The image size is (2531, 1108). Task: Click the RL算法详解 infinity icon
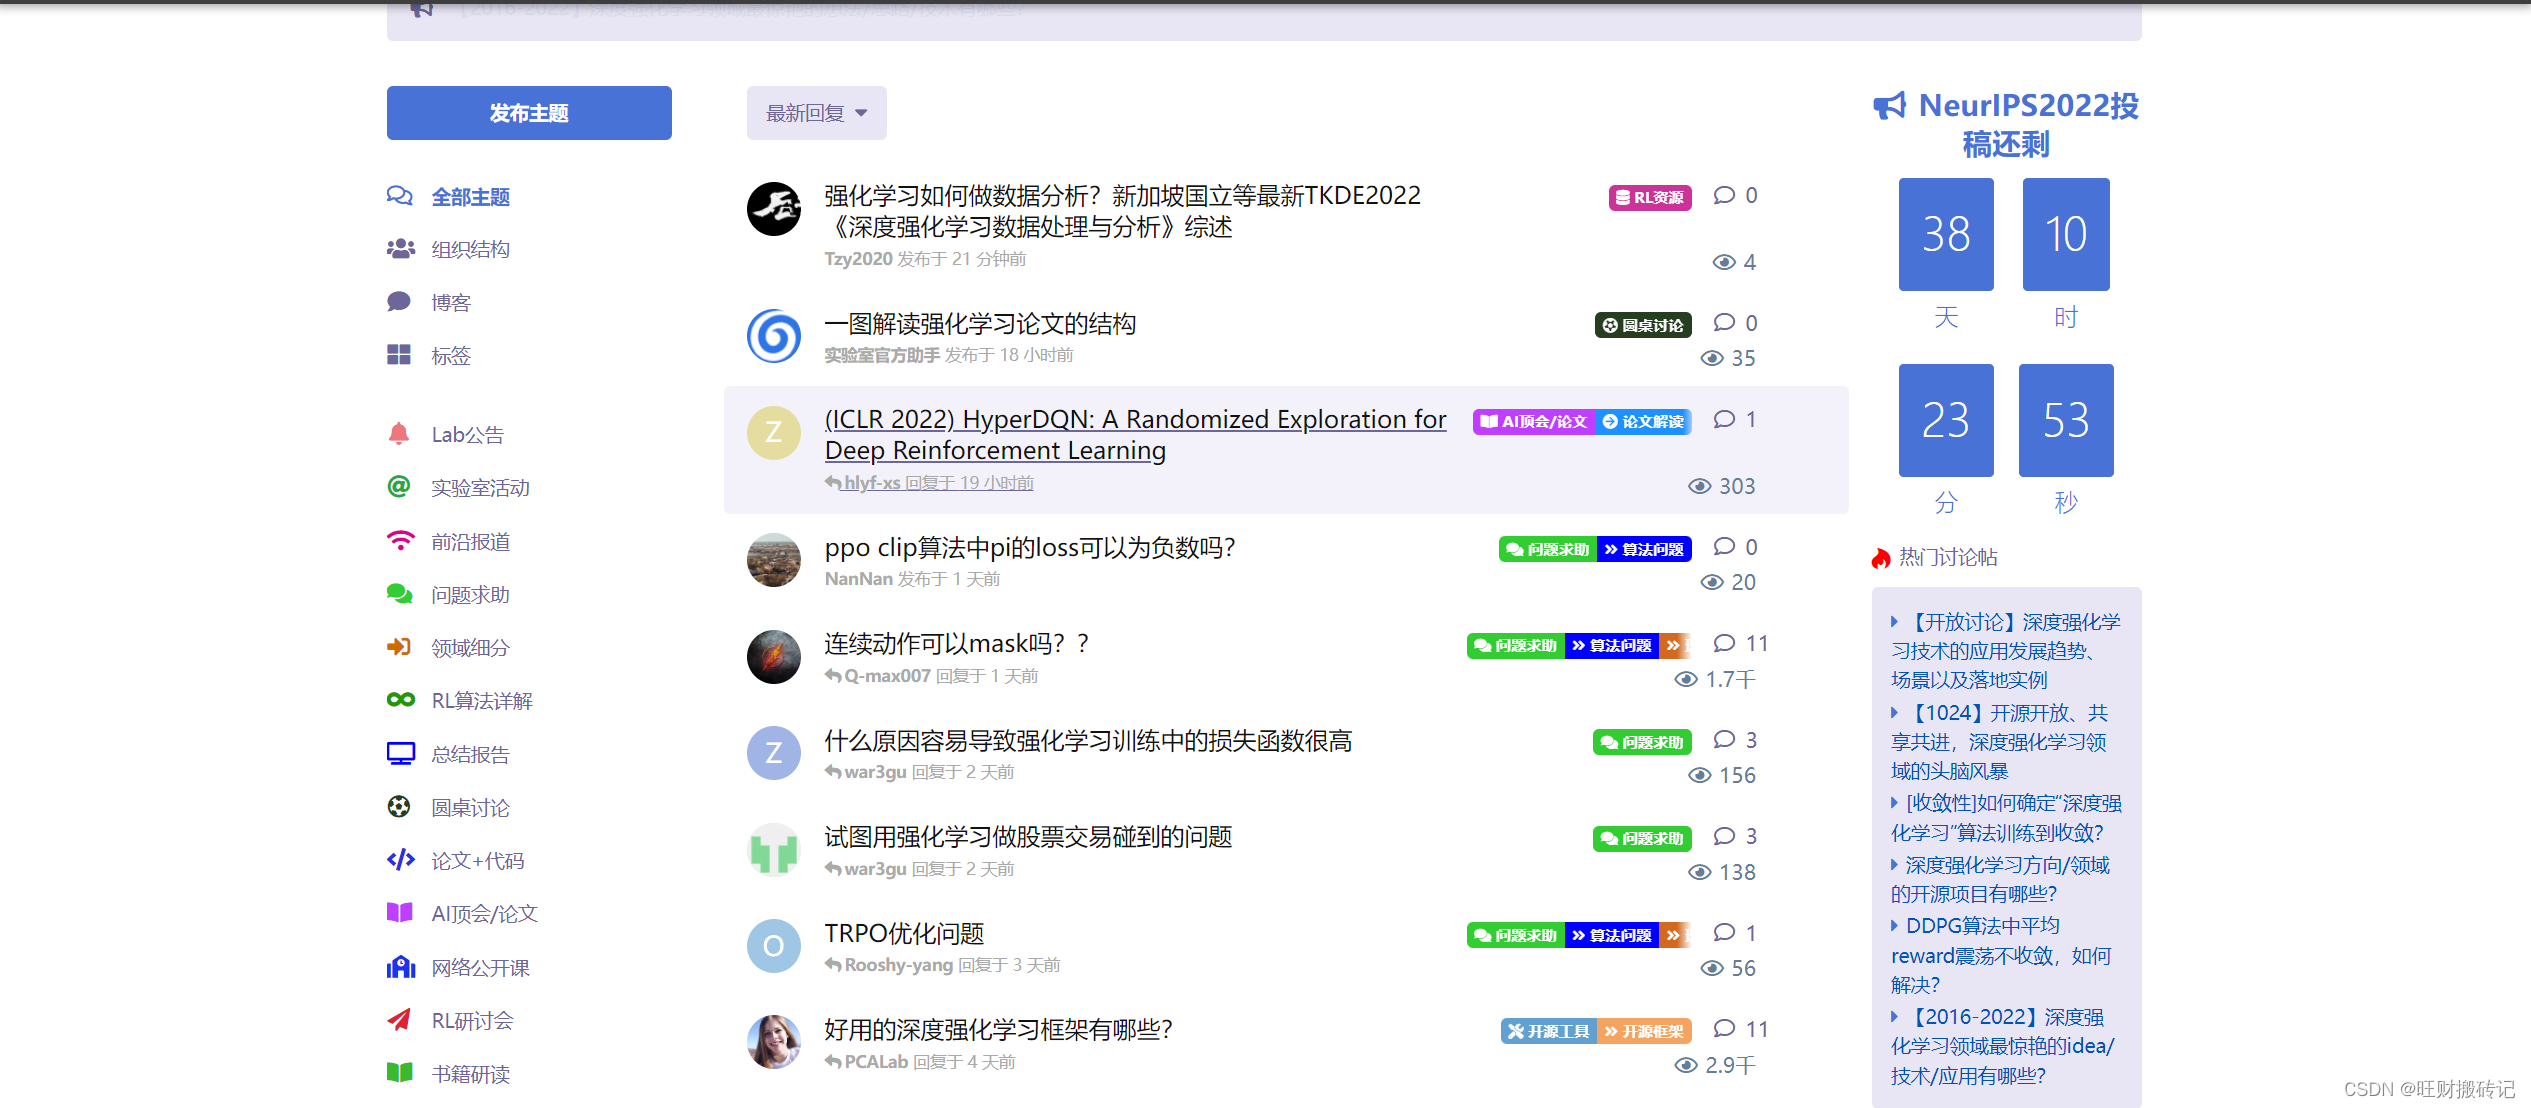tap(400, 700)
